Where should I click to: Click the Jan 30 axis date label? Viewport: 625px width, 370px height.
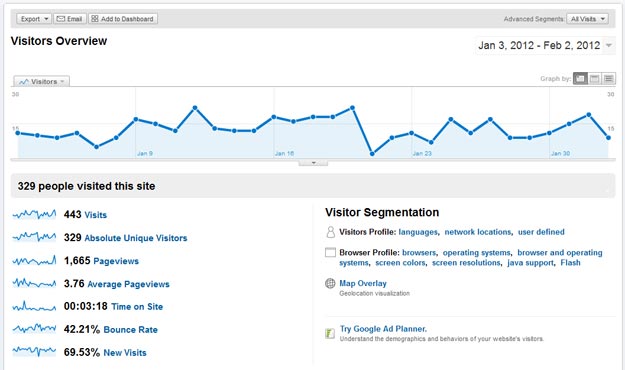[560, 154]
